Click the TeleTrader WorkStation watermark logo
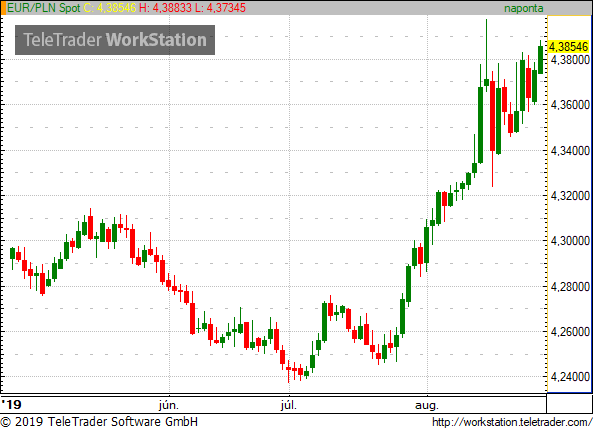593x431 pixels. coord(115,40)
